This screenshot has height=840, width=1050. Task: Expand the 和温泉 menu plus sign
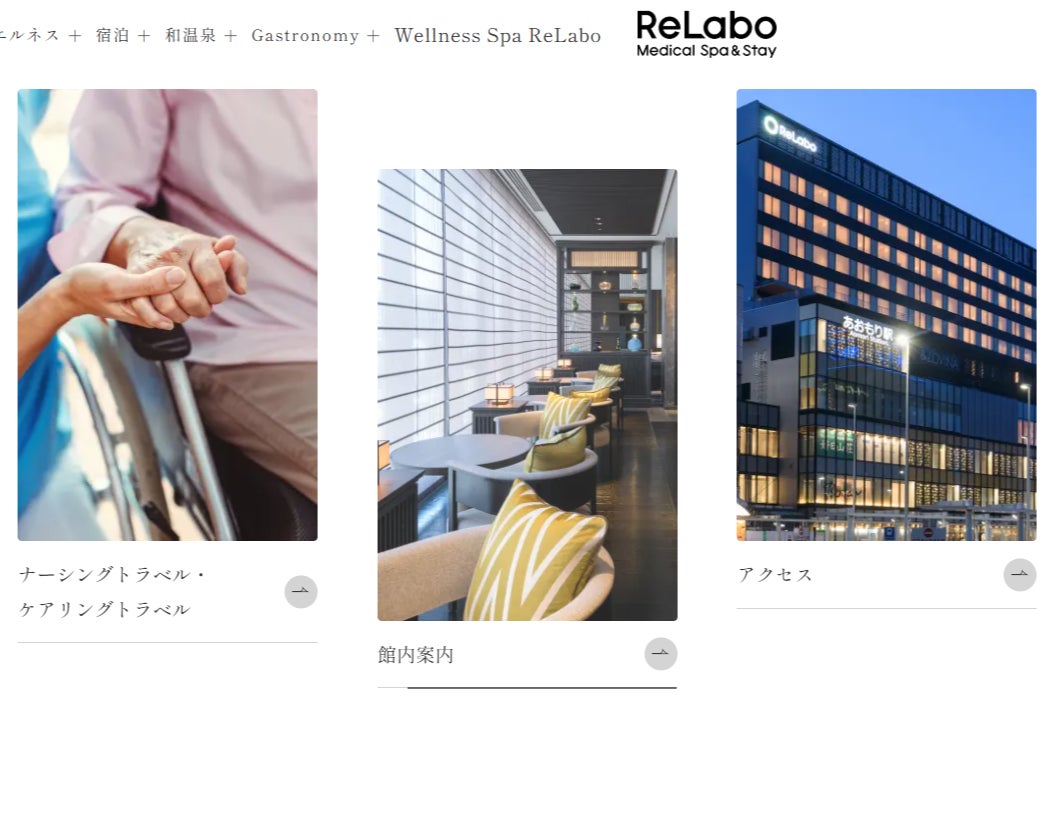(x=230, y=36)
